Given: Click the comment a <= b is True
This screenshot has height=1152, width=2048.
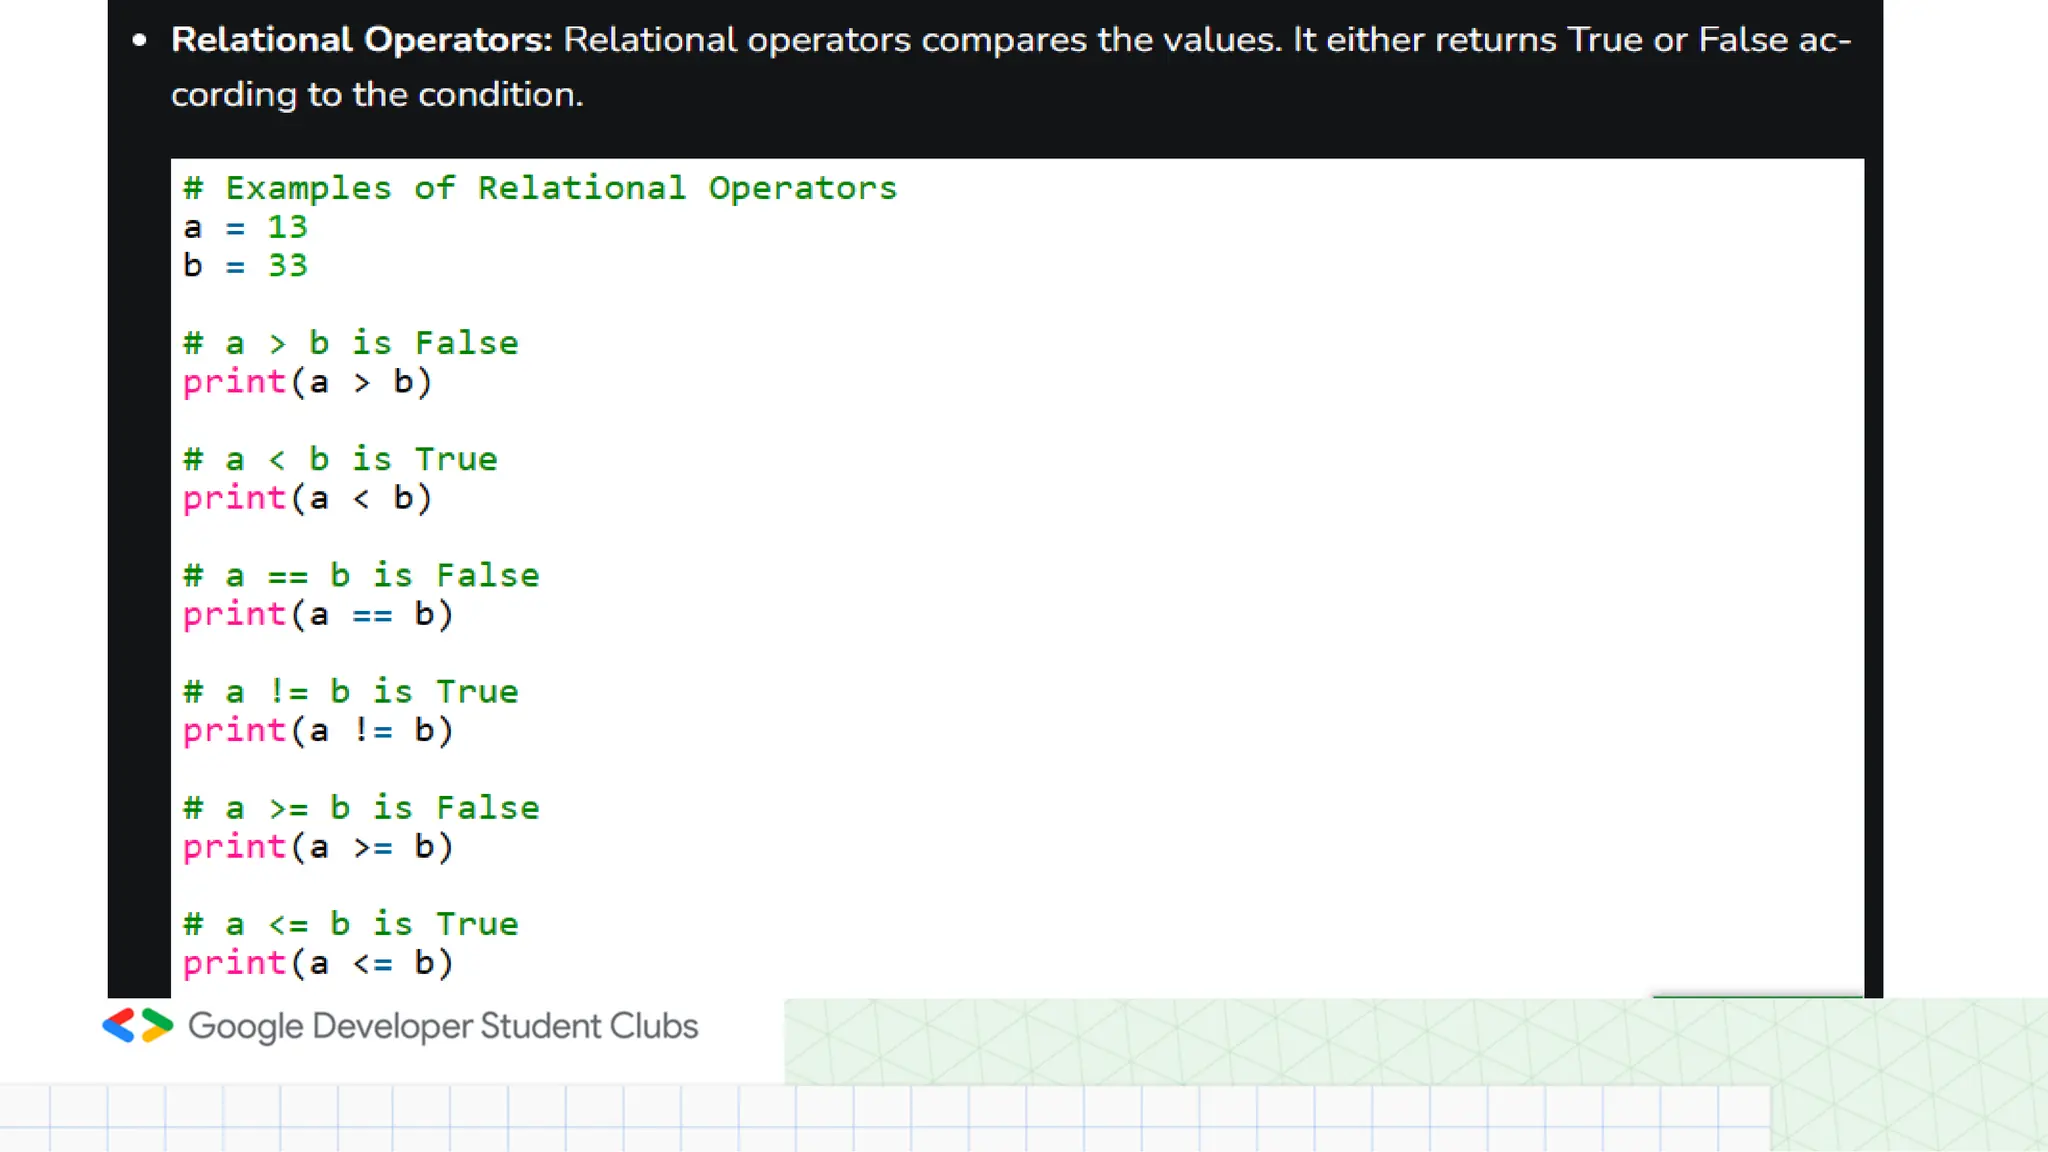Looking at the screenshot, I should (x=351, y=923).
